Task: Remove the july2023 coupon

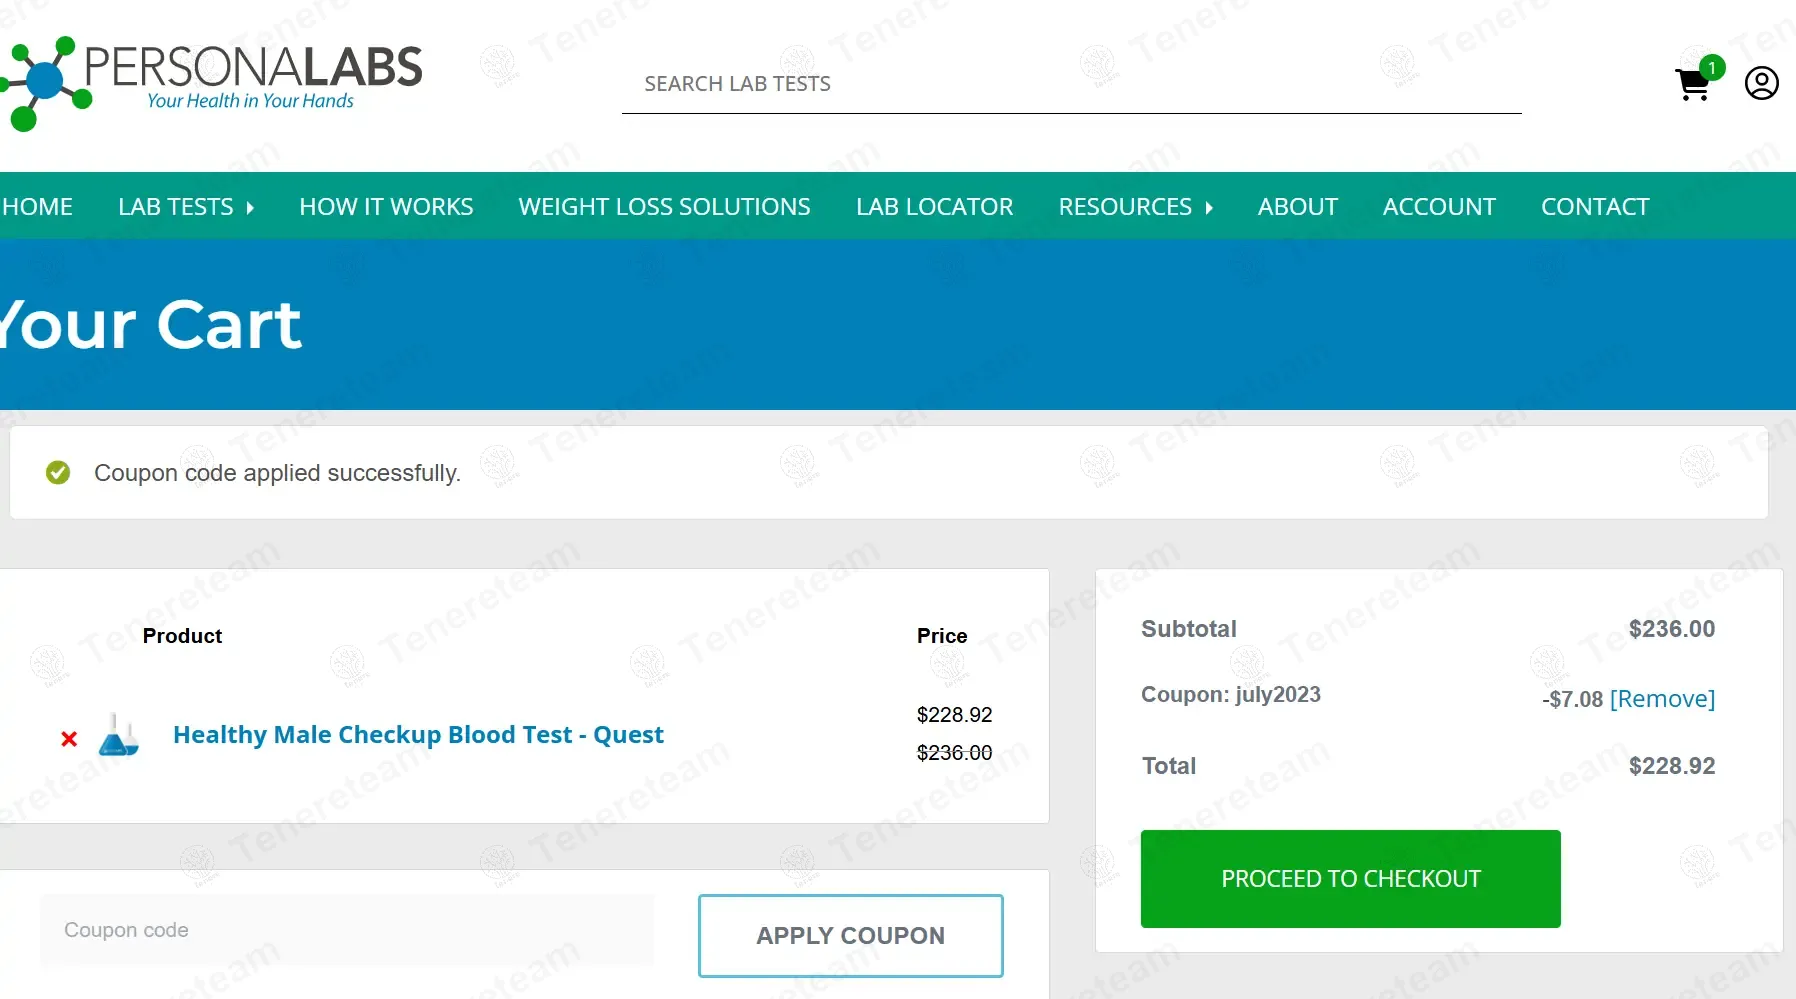Action: (x=1662, y=699)
